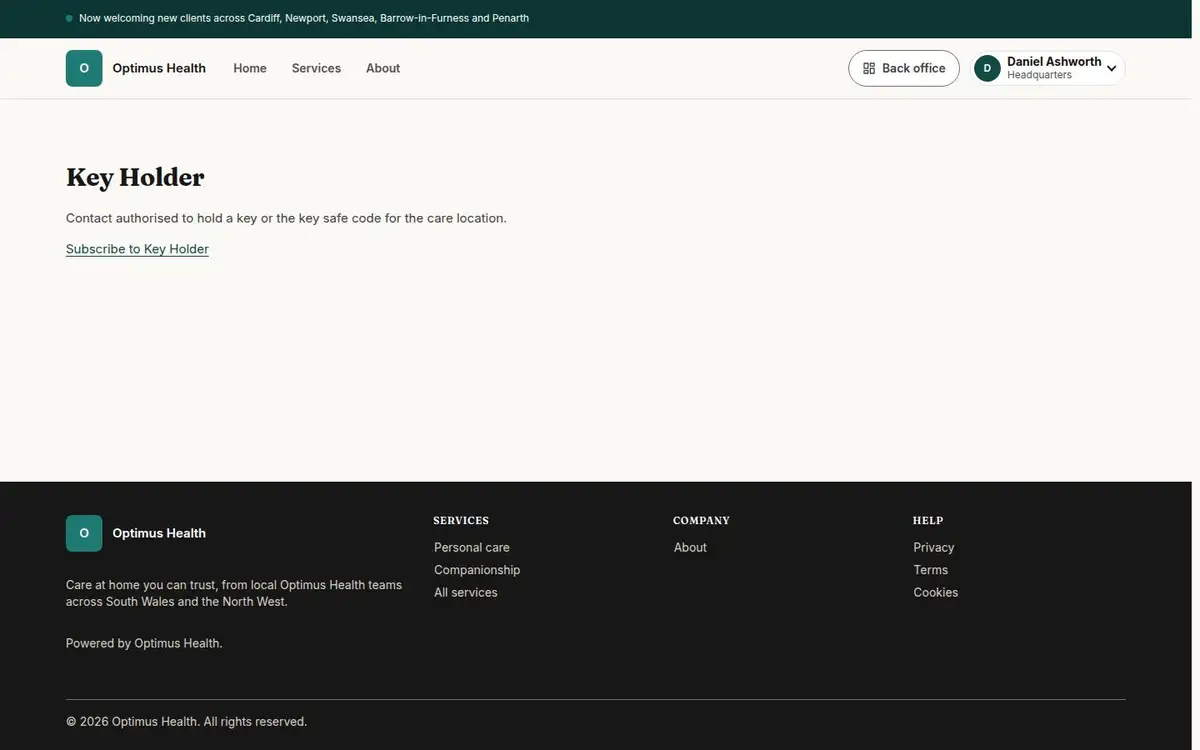Read the Privacy policy link
The image size is (1200, 750).
934,547
